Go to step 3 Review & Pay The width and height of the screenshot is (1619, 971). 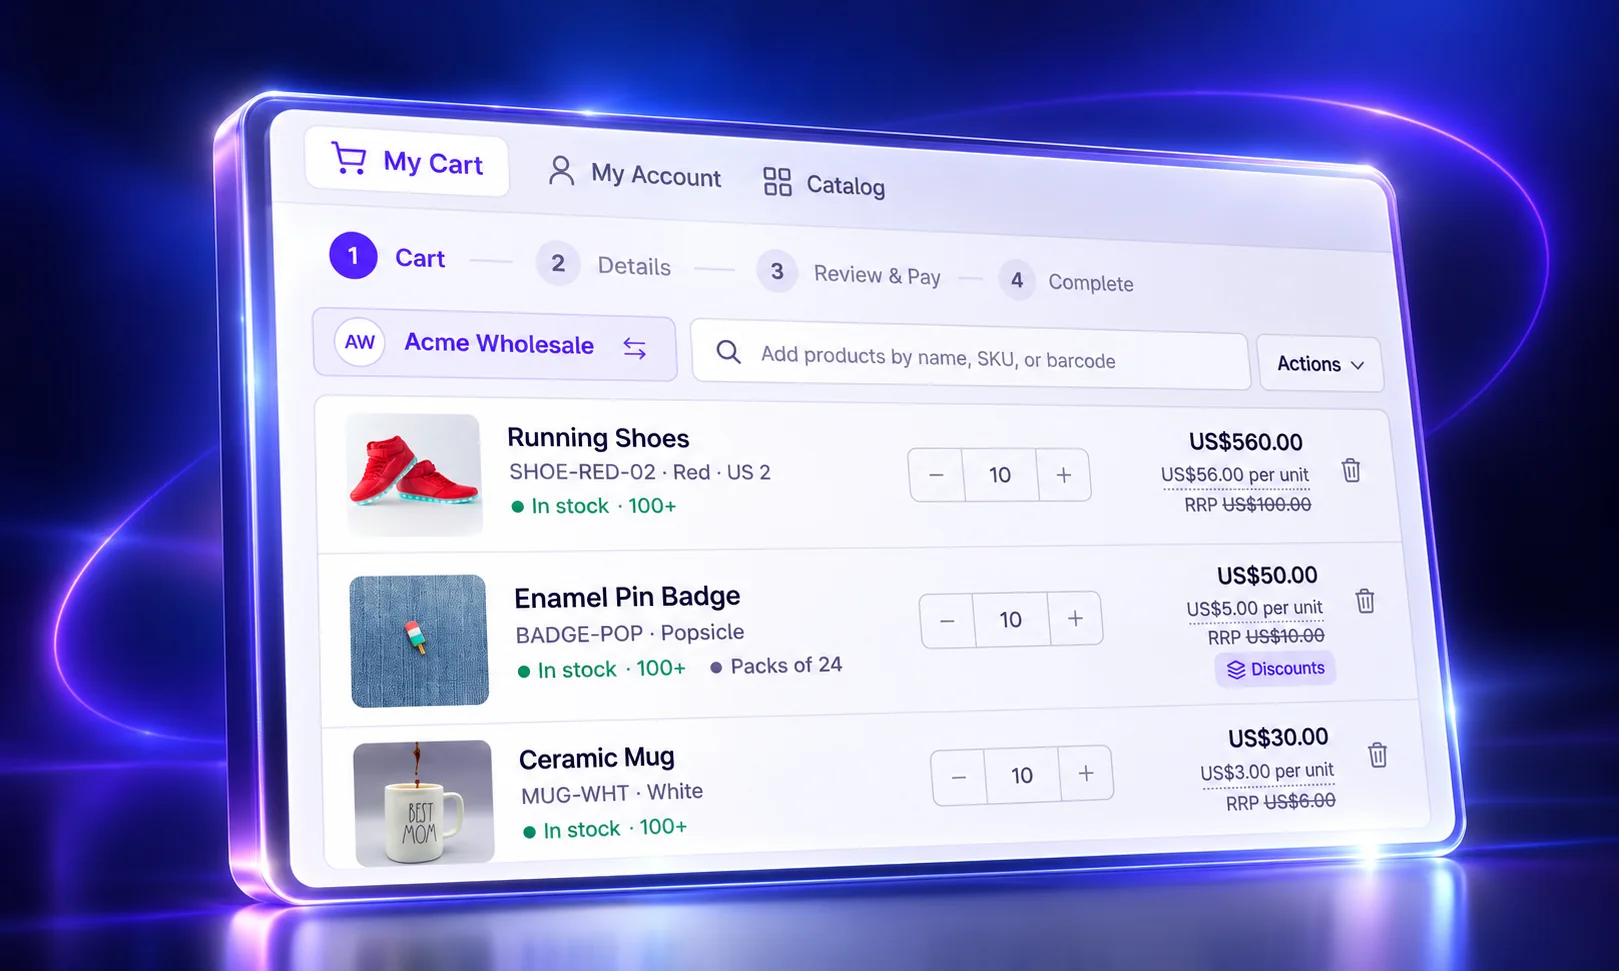tap(848, 272)
